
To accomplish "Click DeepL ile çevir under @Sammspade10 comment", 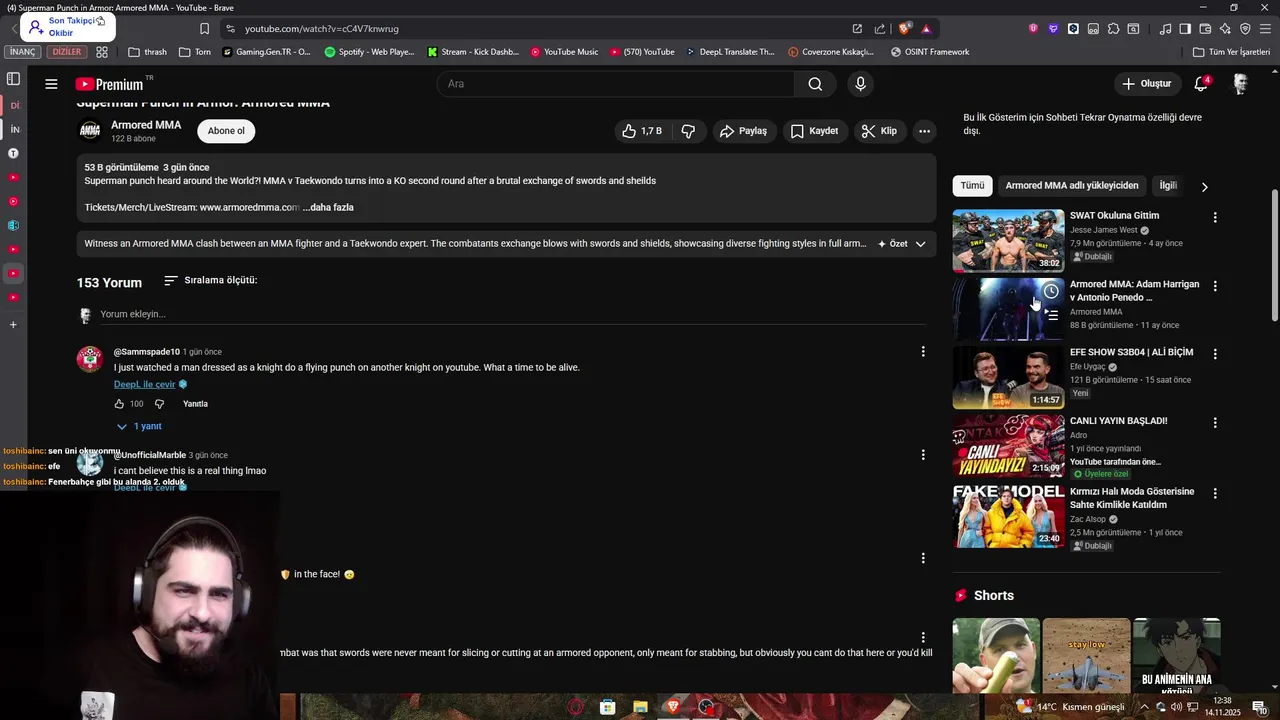I will click(x=144, y=384).
